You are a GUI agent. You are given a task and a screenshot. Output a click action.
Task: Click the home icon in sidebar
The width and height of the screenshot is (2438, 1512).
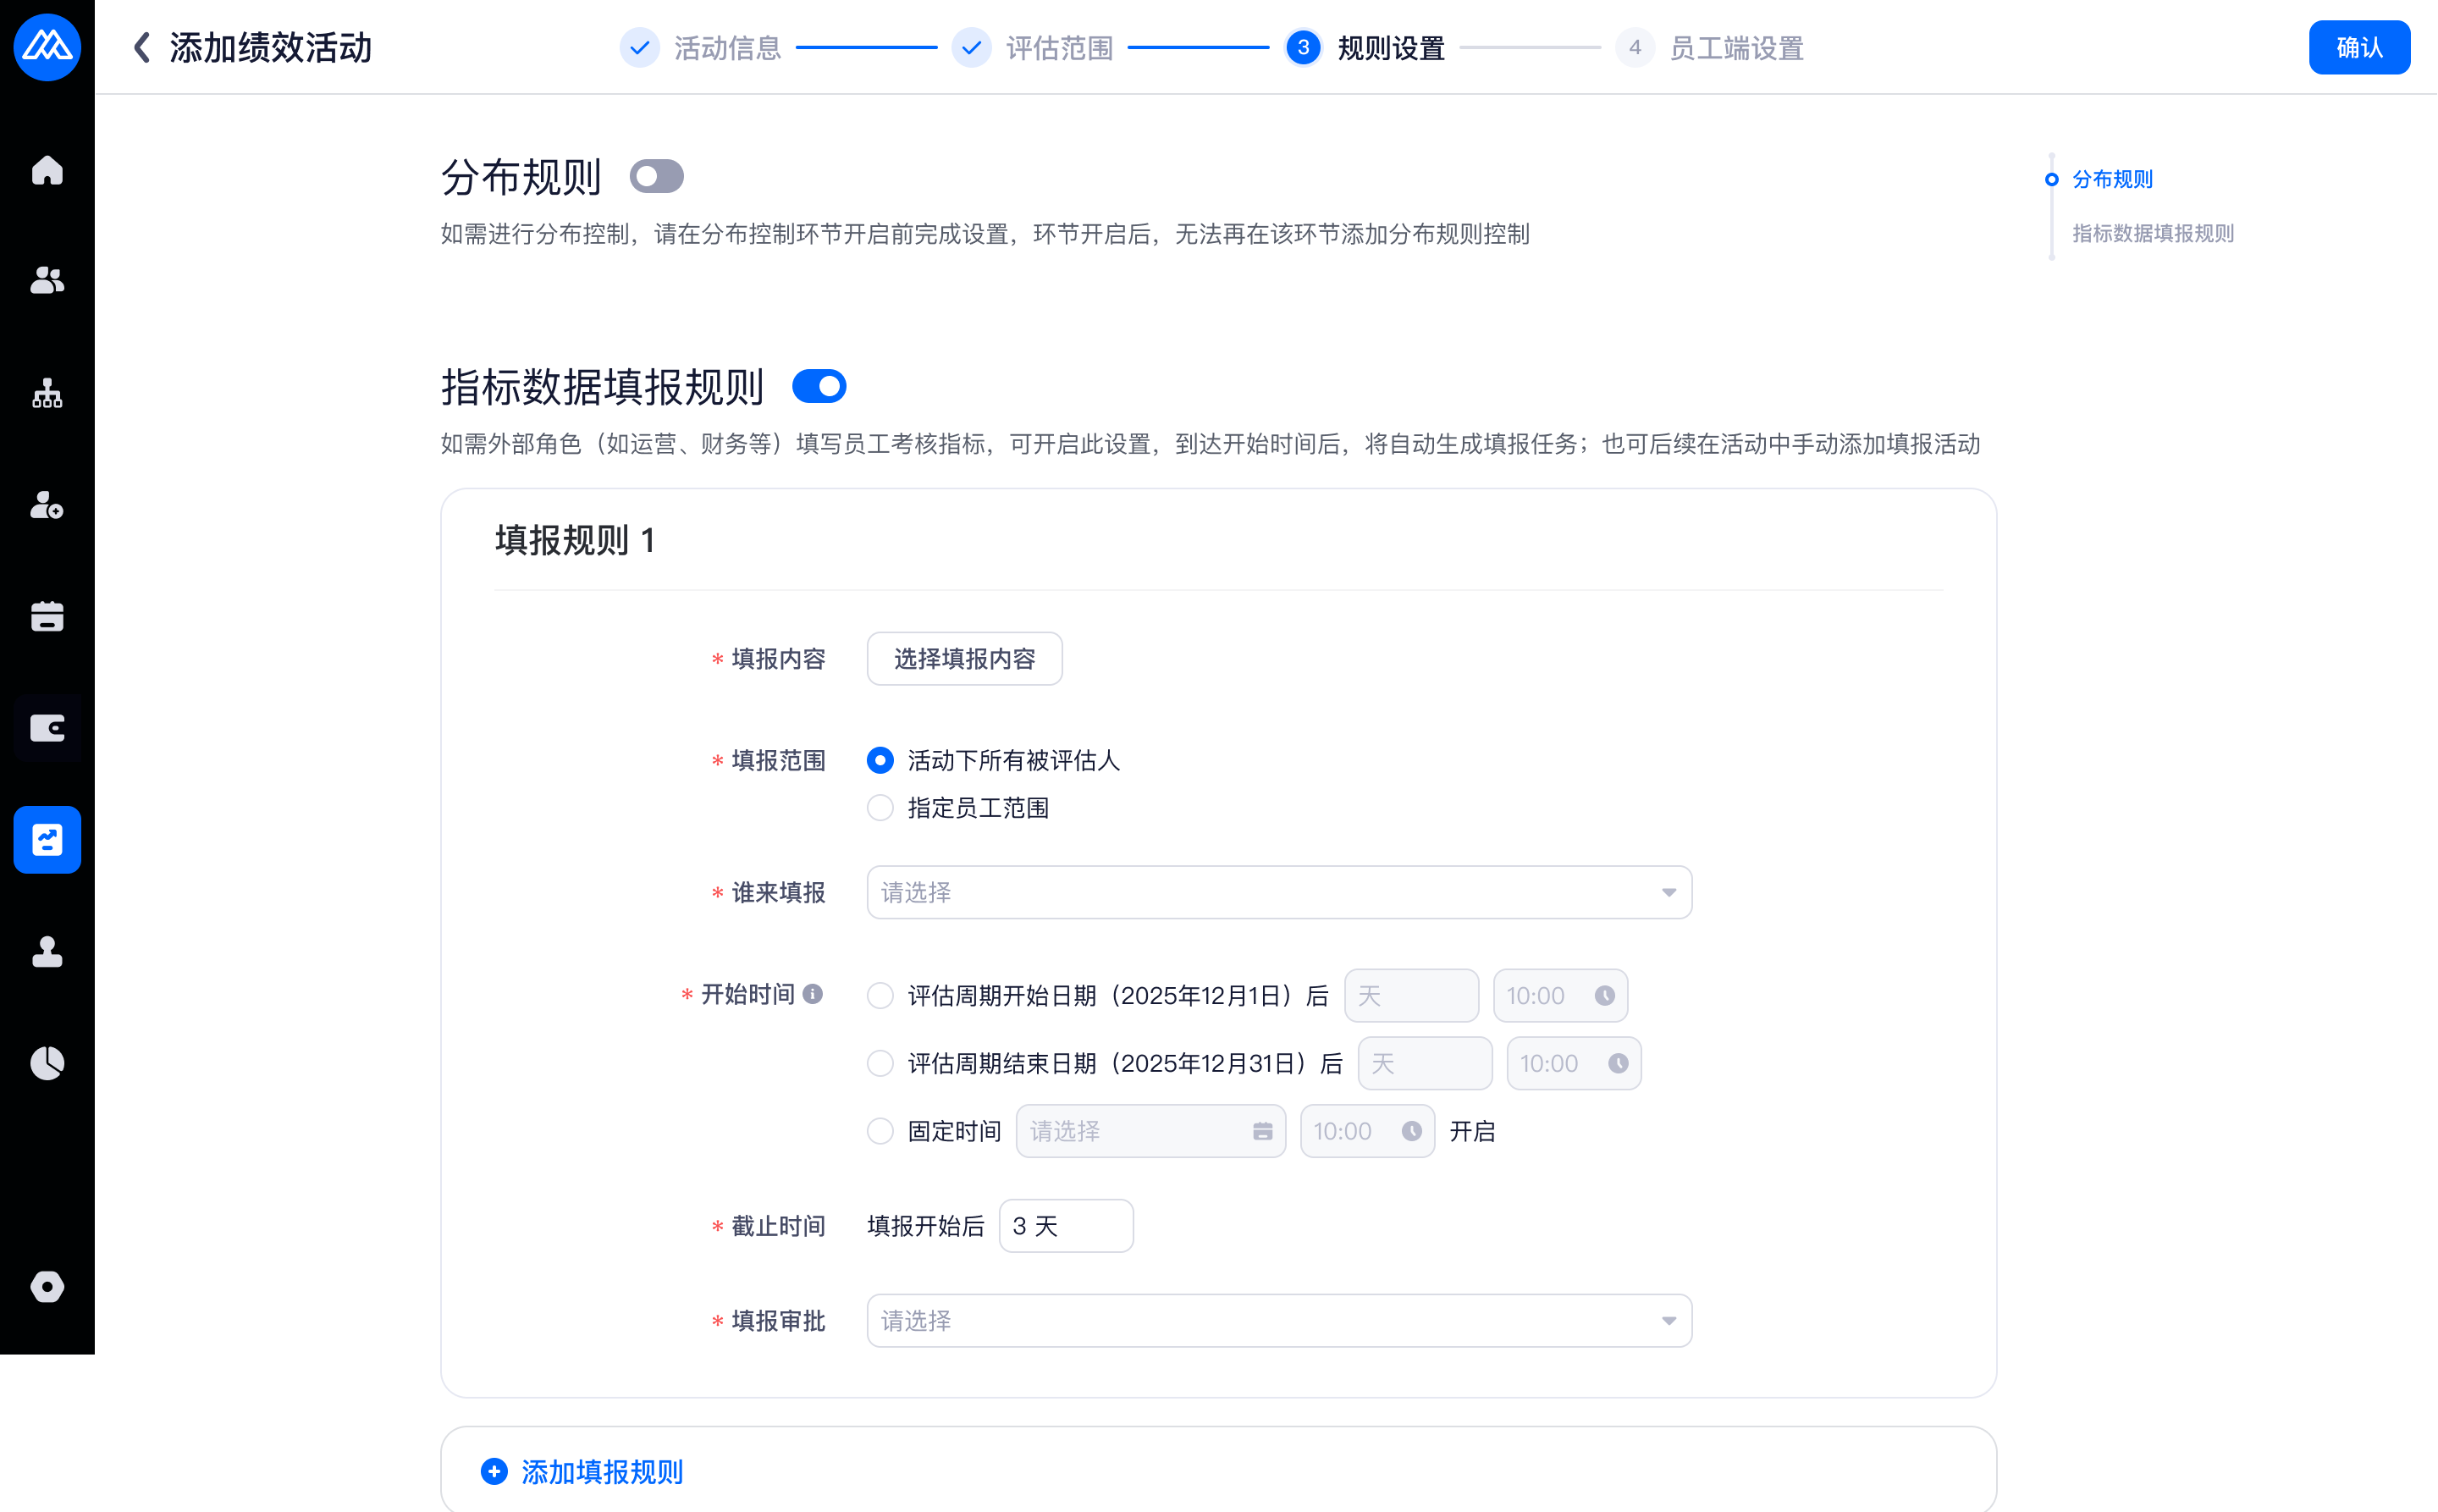click(x=47, y=171)
